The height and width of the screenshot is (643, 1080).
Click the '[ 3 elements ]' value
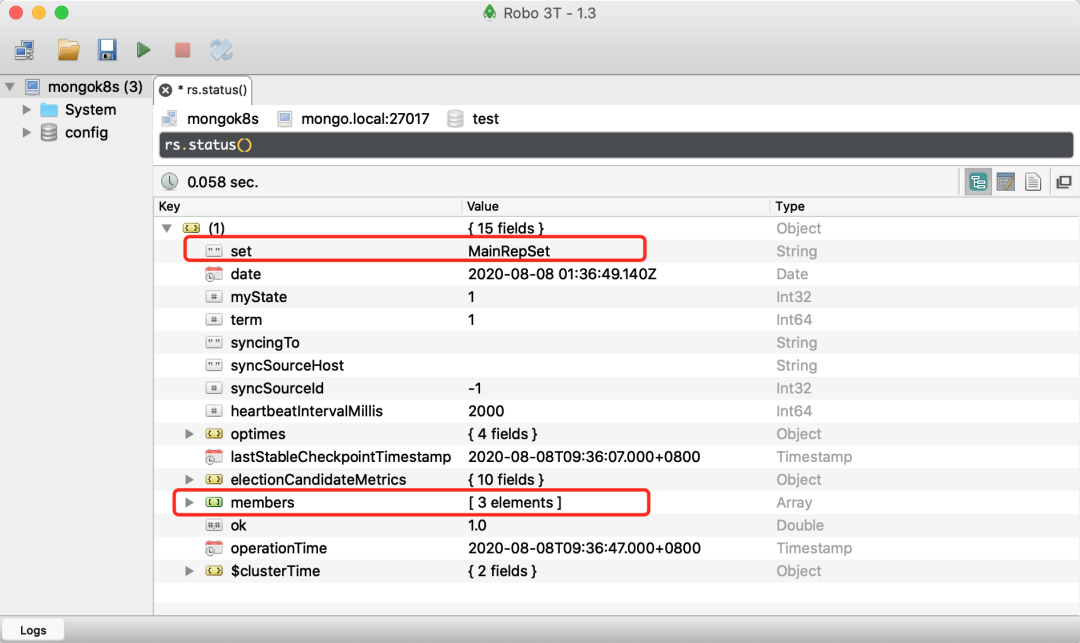[x=515, y=503]
